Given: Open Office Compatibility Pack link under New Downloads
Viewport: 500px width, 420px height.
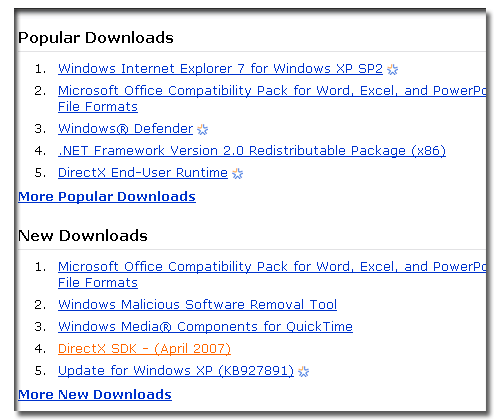Looking at the screenshot, I should (x=272, y=275).
